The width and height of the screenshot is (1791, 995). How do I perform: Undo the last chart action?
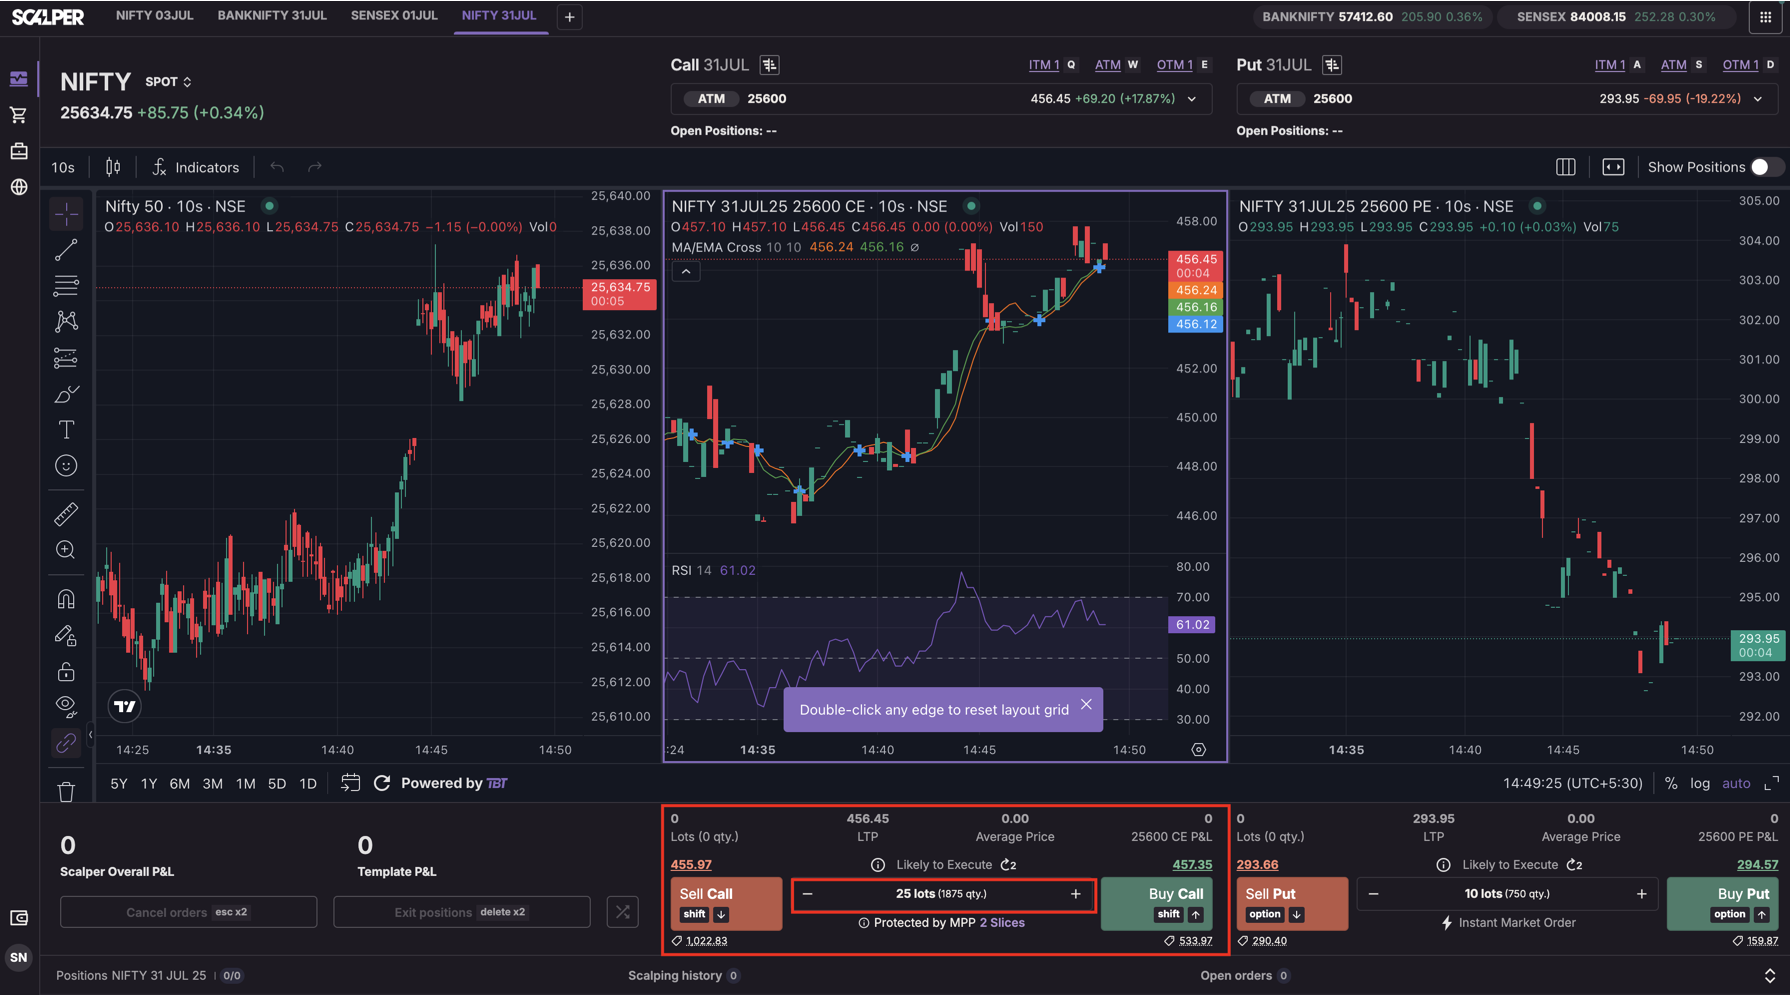point(277,167)
